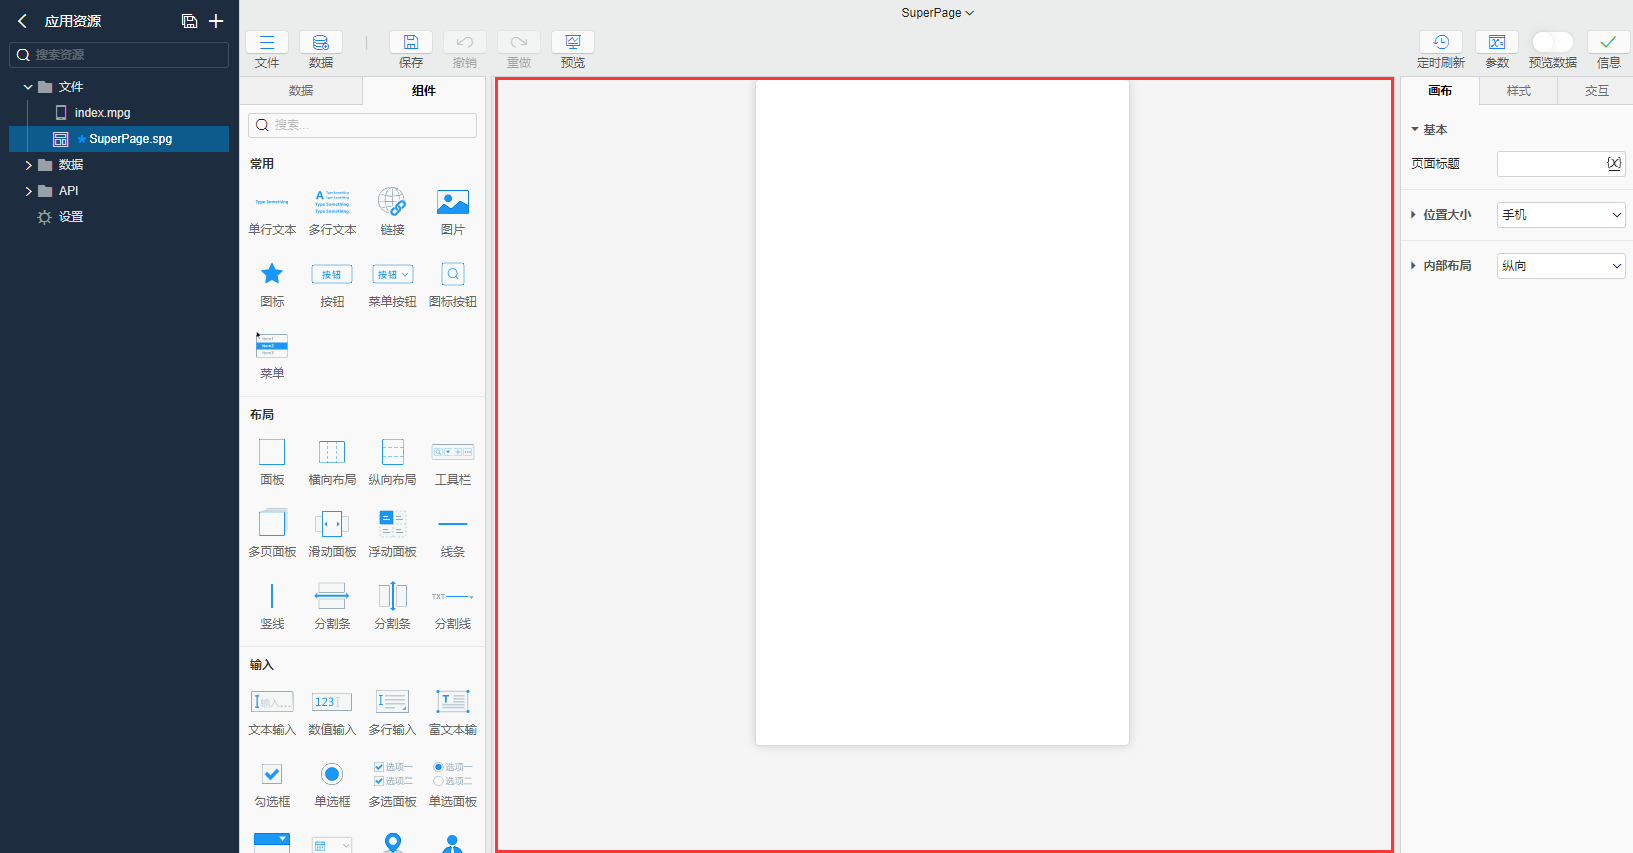Click the timed refresh clock icon
Image resolution: width=1633 pixels, height=853 pixels.
tap(1440, 42)
